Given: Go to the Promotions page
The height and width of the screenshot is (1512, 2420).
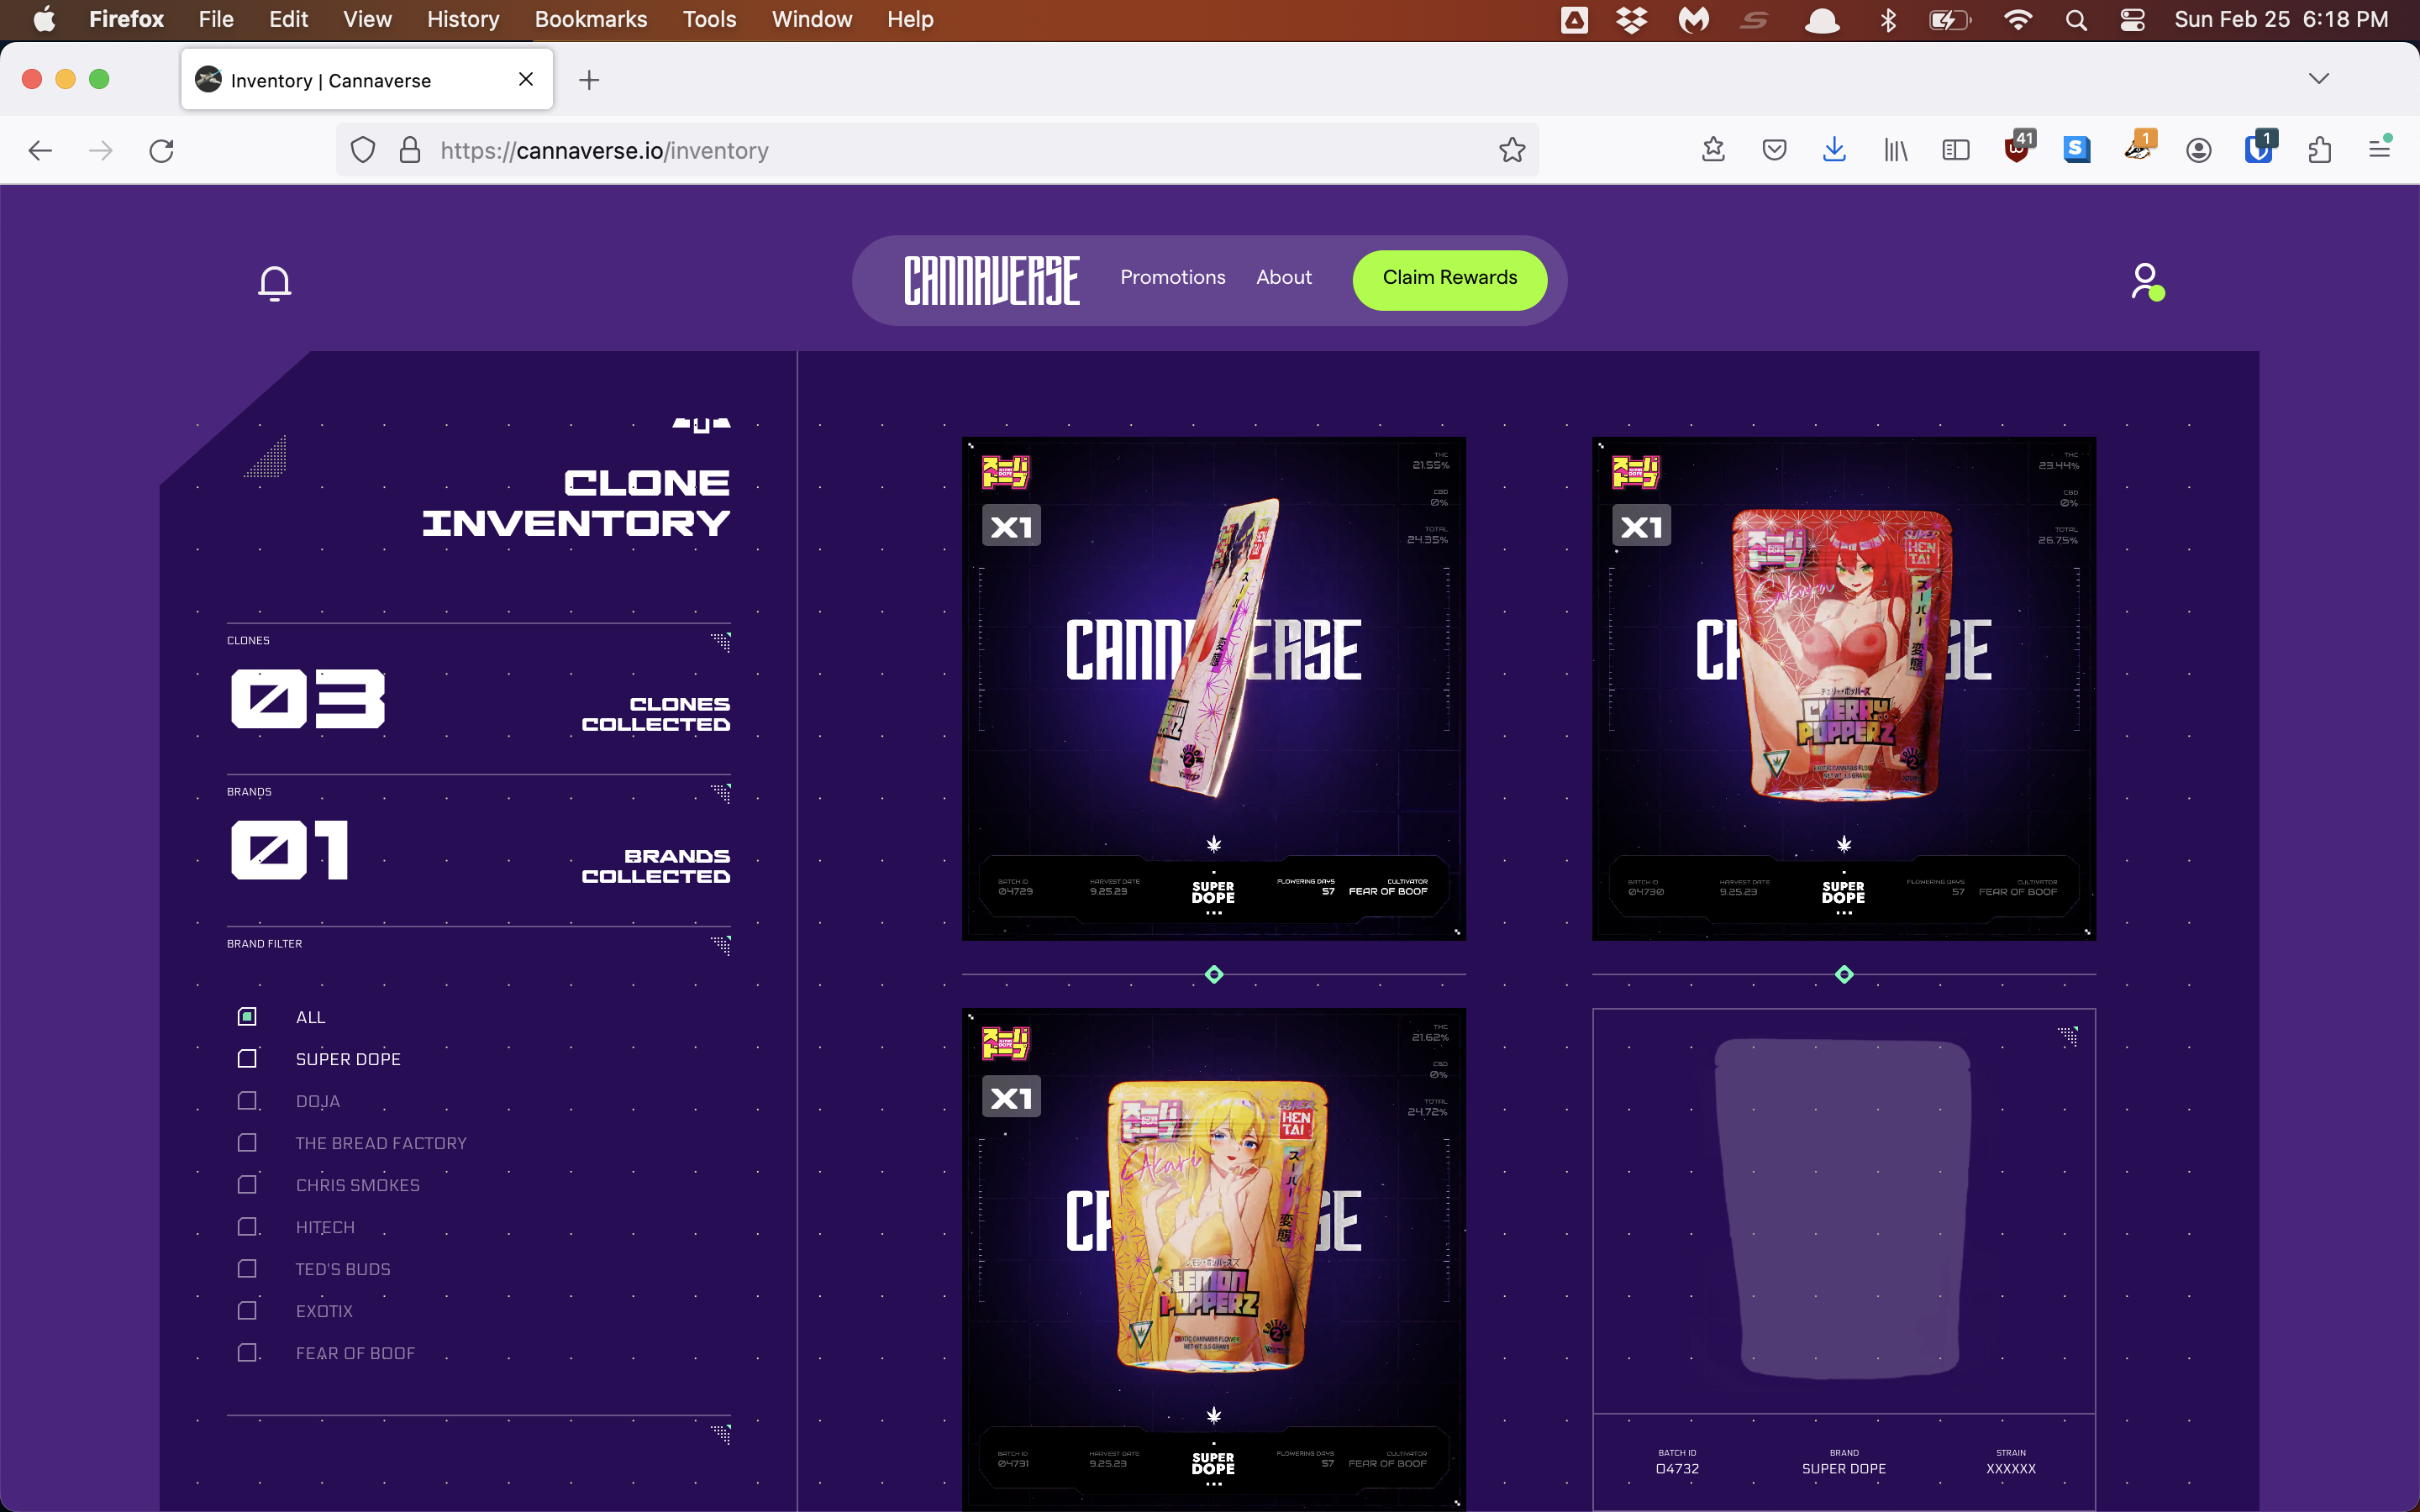Looking at the screenshot, I should 1172,278.
